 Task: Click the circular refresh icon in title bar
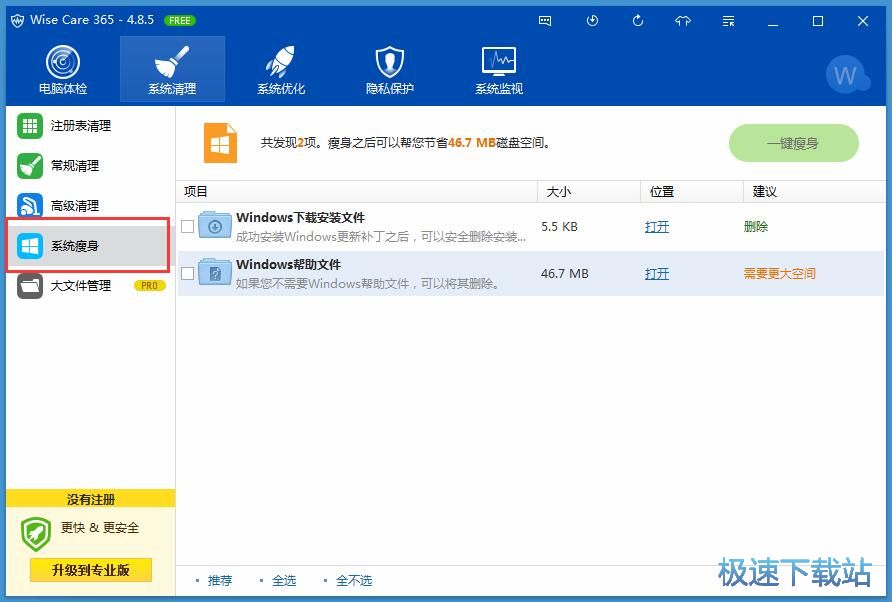click(638, 21)
